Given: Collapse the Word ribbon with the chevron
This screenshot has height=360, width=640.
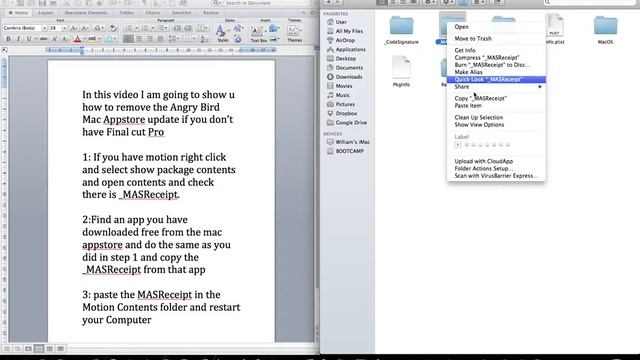Looking at the screenshot, I should [x=303, y=13].
